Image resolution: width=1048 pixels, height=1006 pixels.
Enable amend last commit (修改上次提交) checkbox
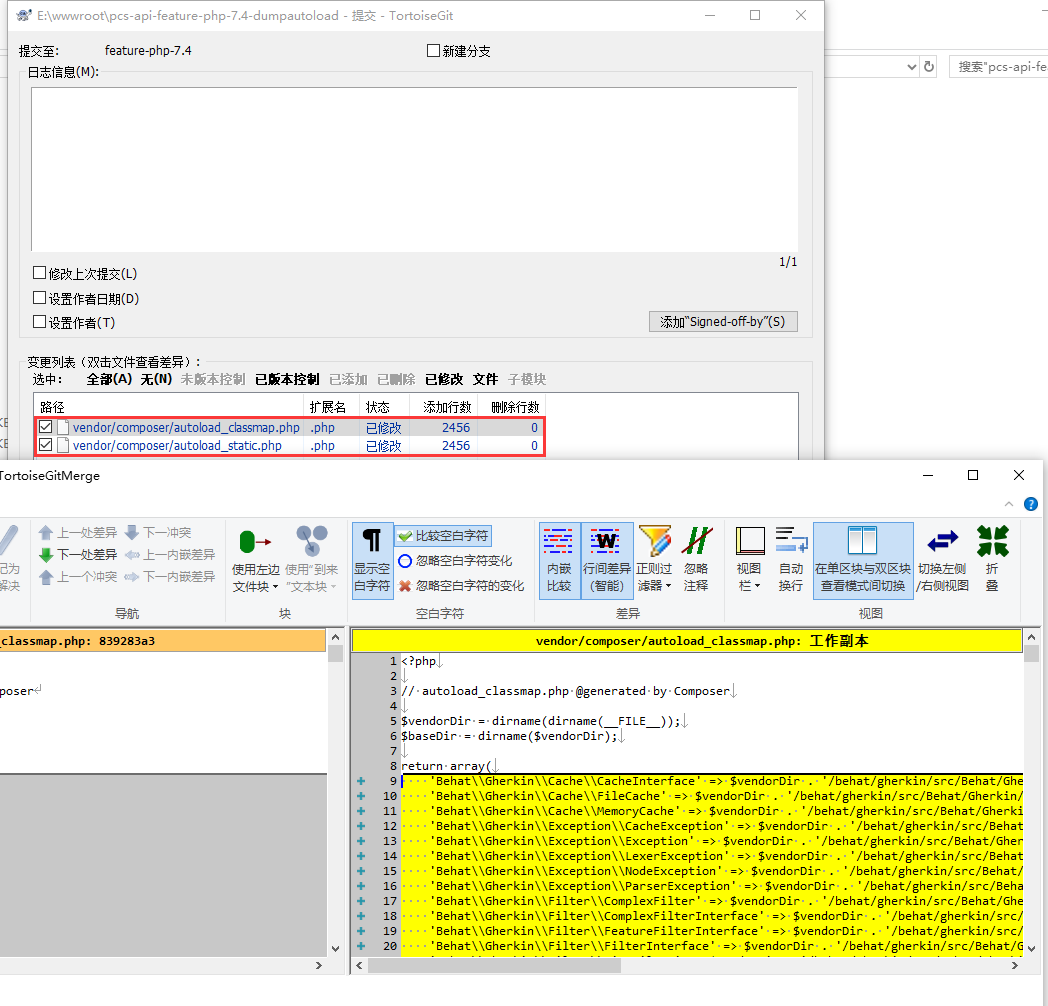(40, 273)
